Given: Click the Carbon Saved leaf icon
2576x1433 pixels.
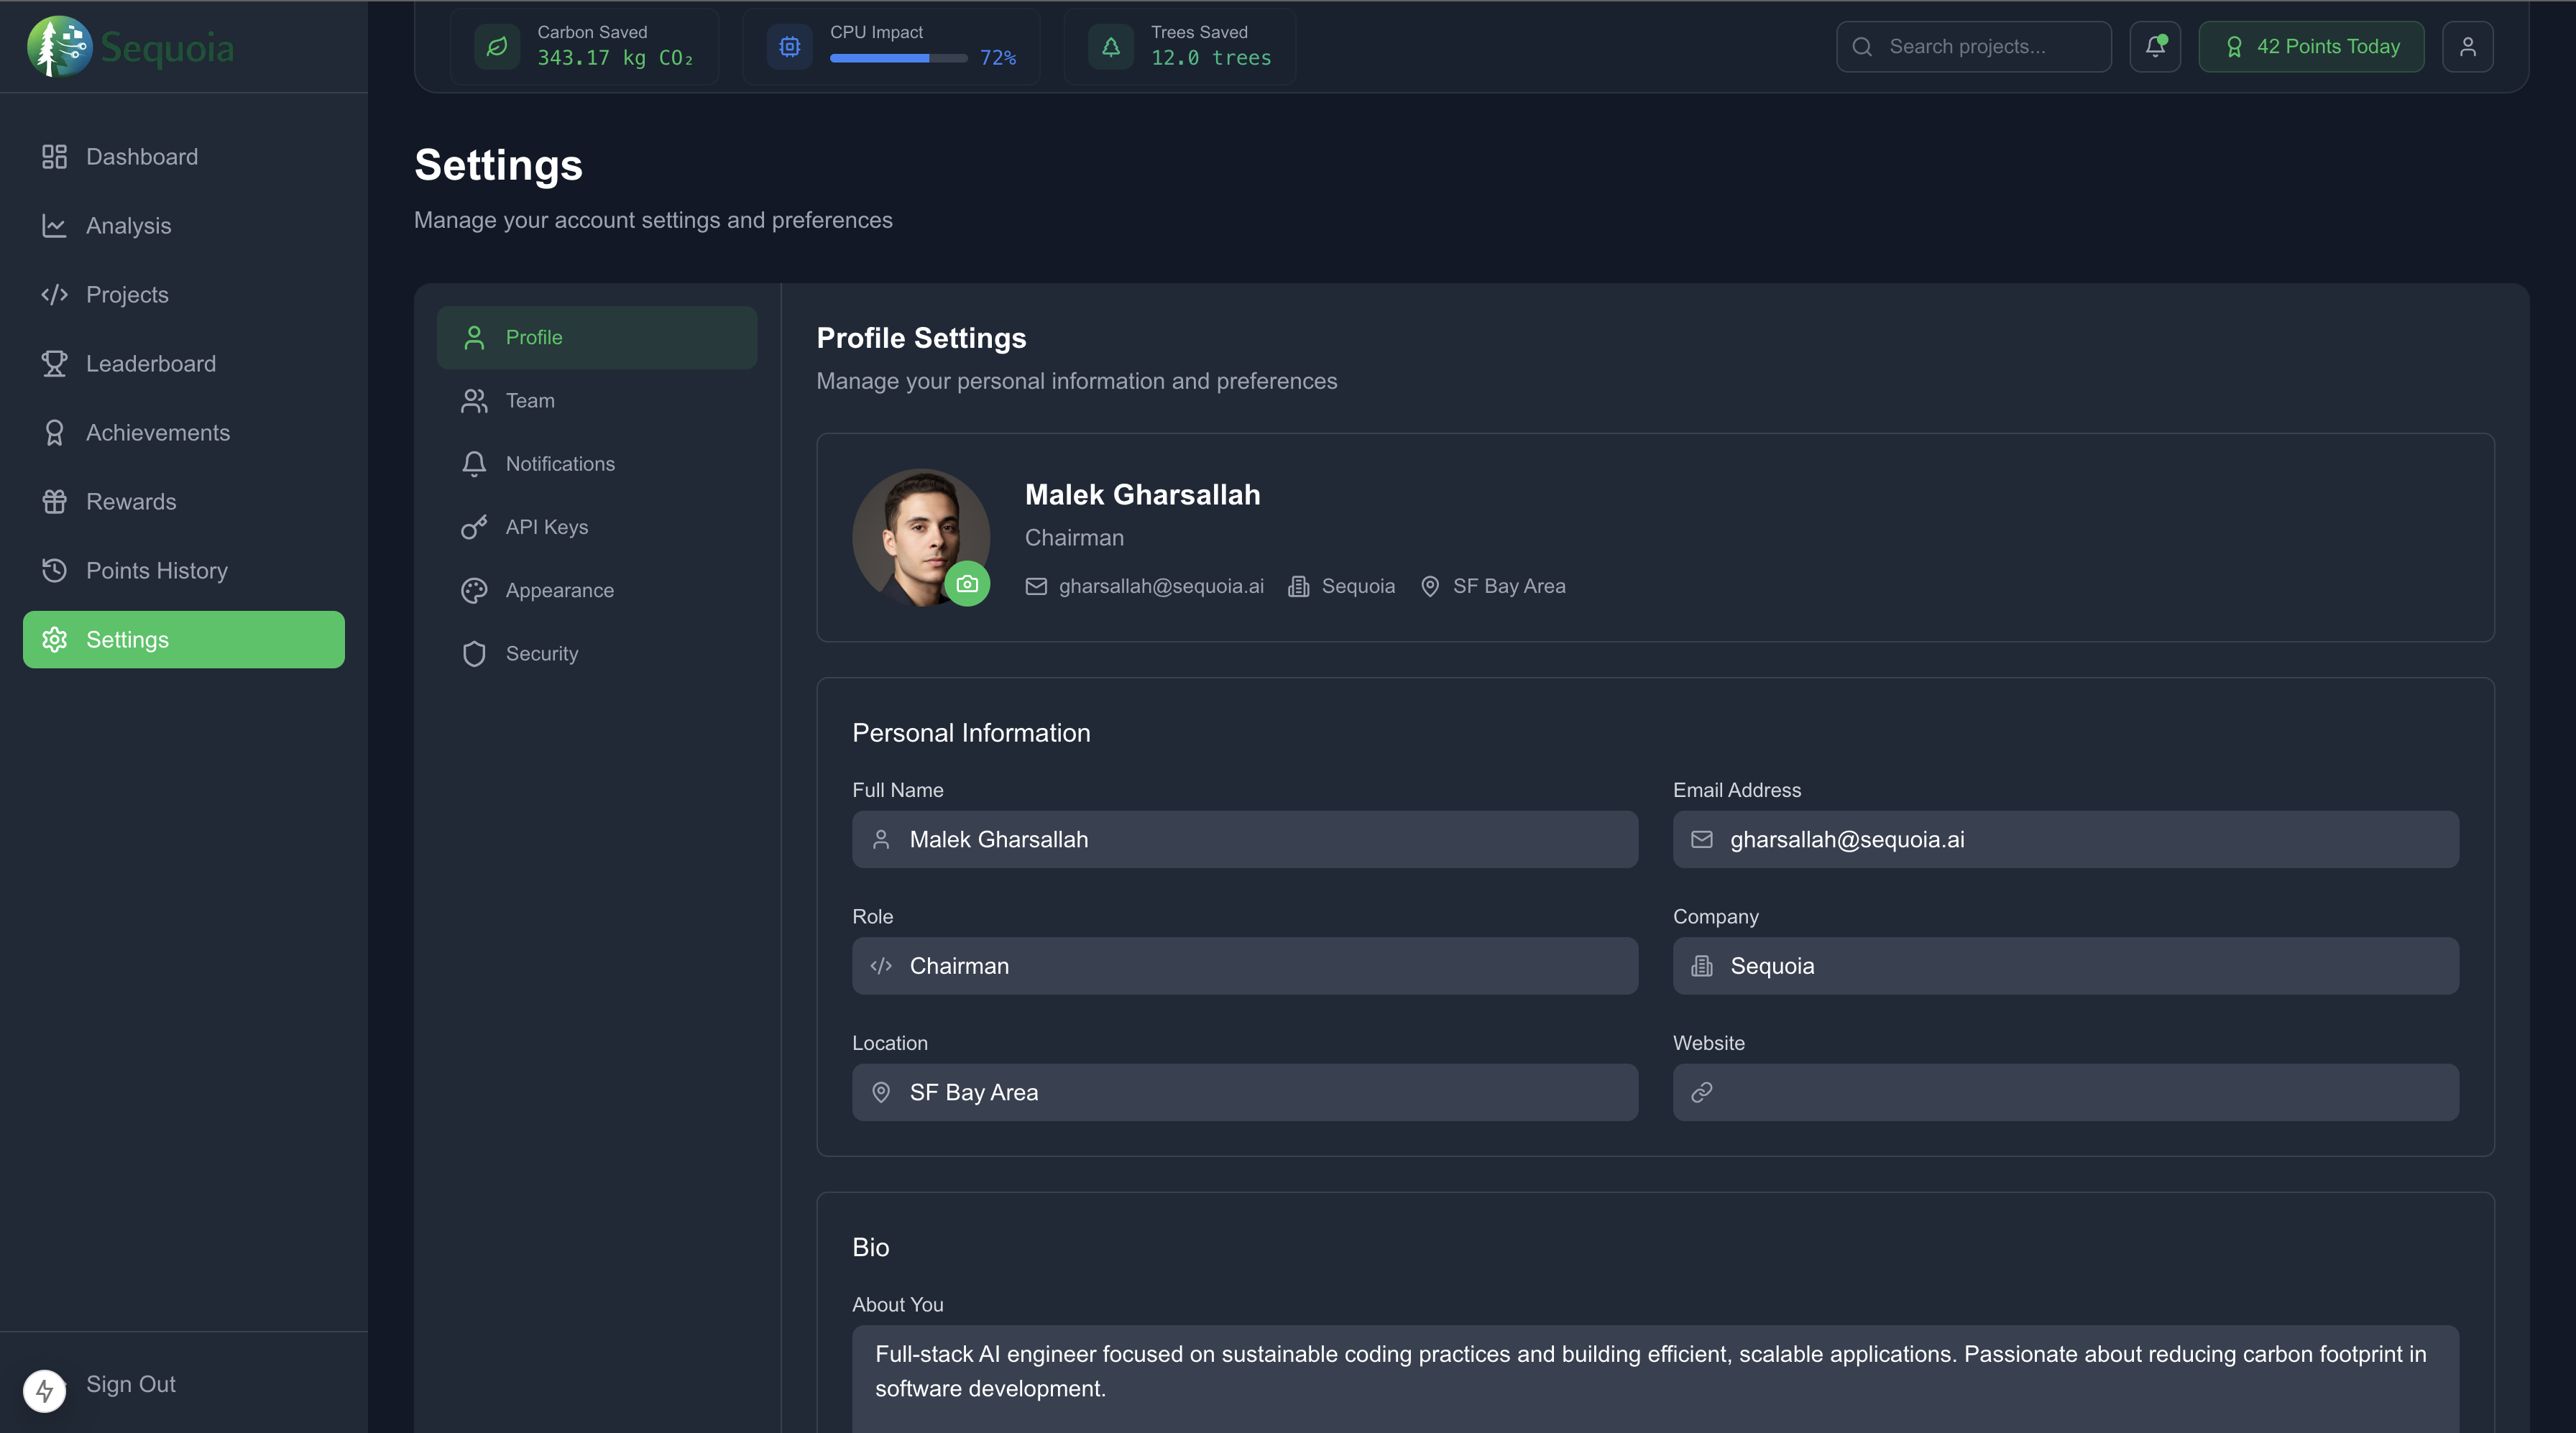Looking at the screenshot, I should 497,47.
